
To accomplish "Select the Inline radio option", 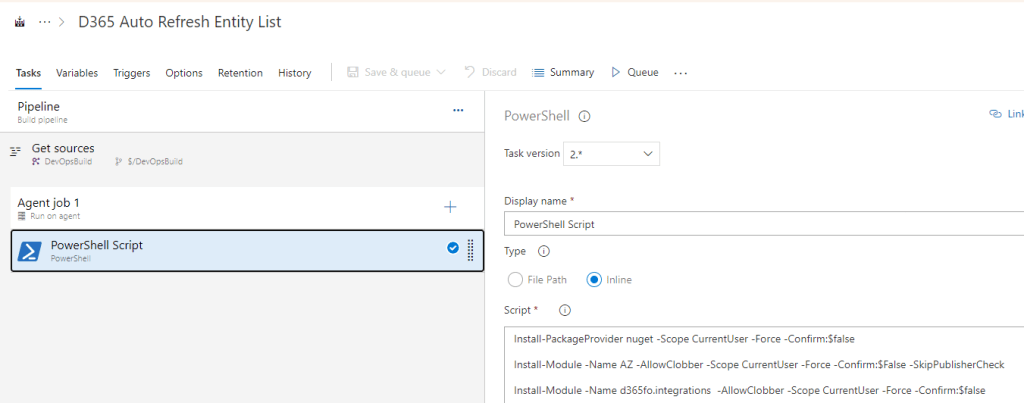I will point(594,280).
